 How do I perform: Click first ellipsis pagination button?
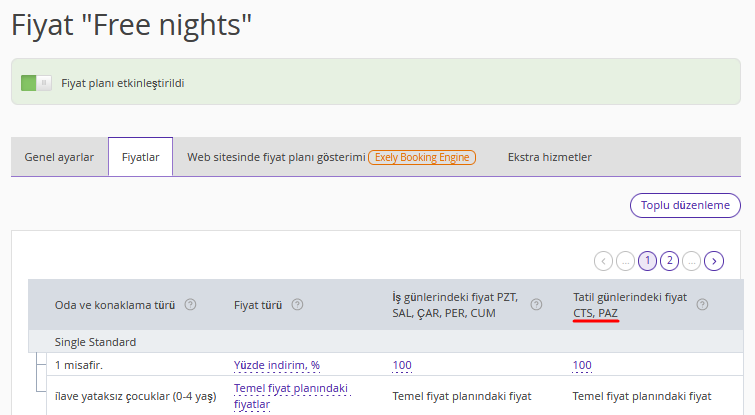click(x=625, y=261)
